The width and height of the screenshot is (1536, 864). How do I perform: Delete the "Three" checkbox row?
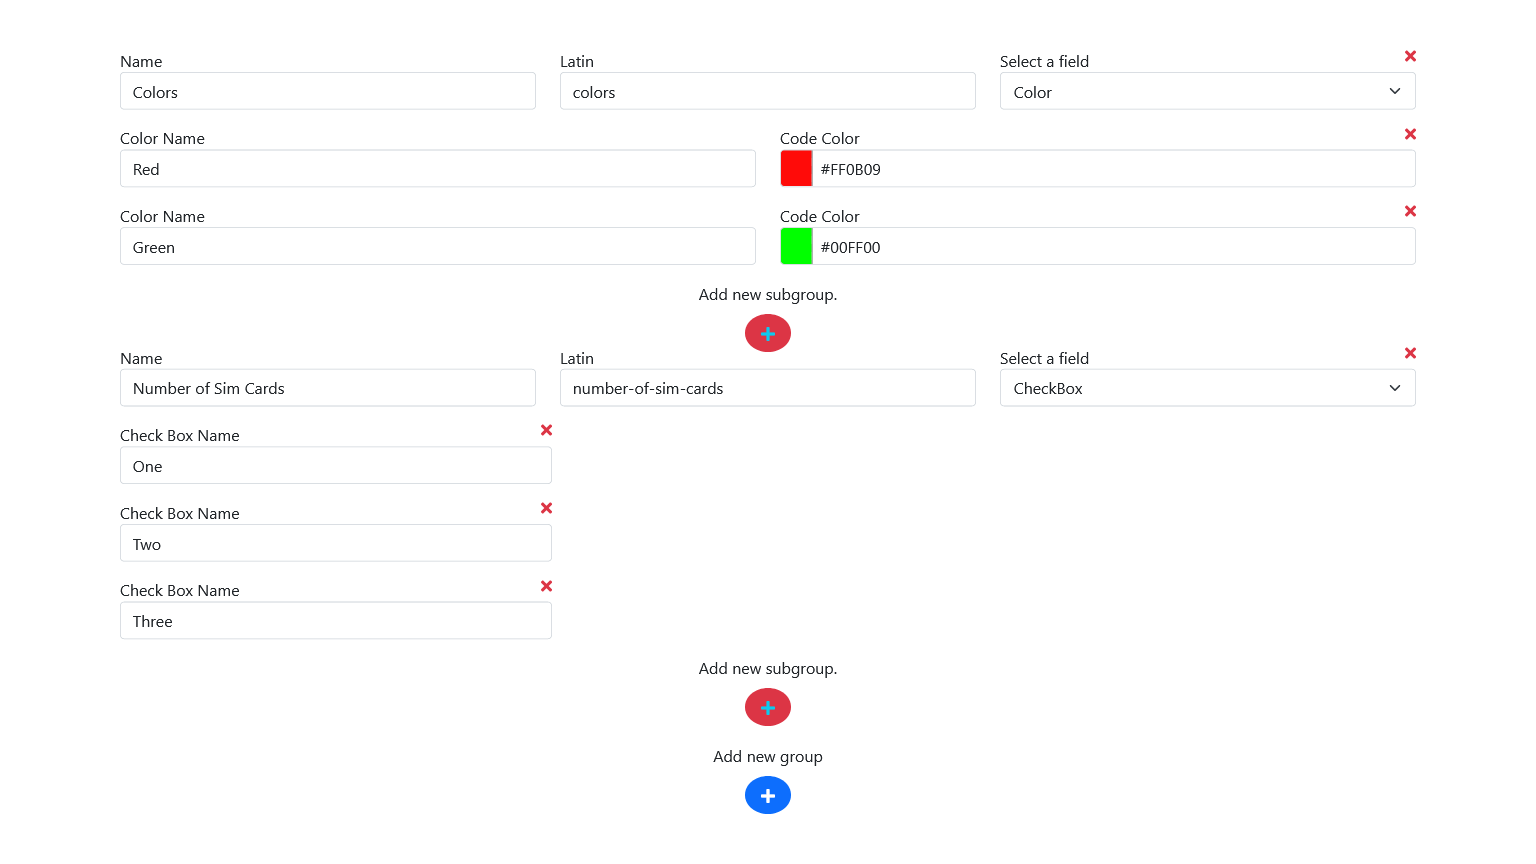tap(546, 586)
